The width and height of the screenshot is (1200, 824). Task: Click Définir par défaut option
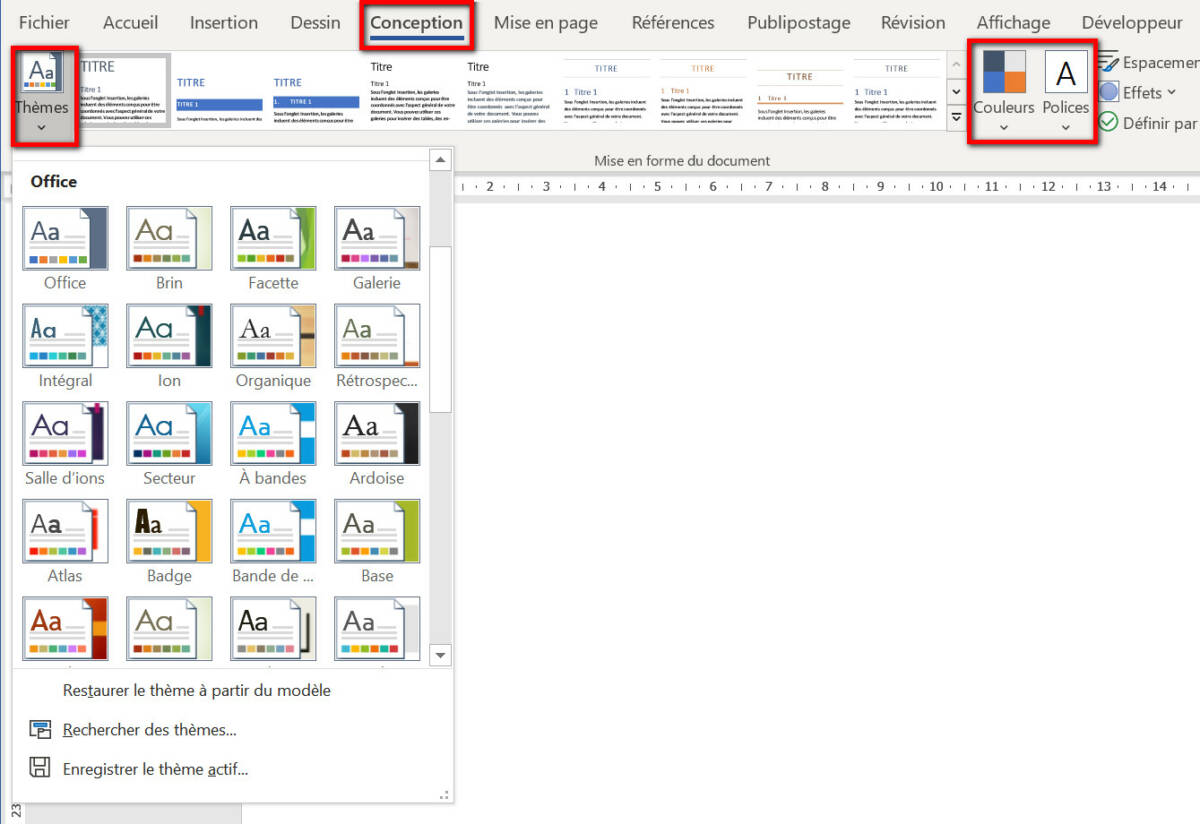click(1150, 122)
